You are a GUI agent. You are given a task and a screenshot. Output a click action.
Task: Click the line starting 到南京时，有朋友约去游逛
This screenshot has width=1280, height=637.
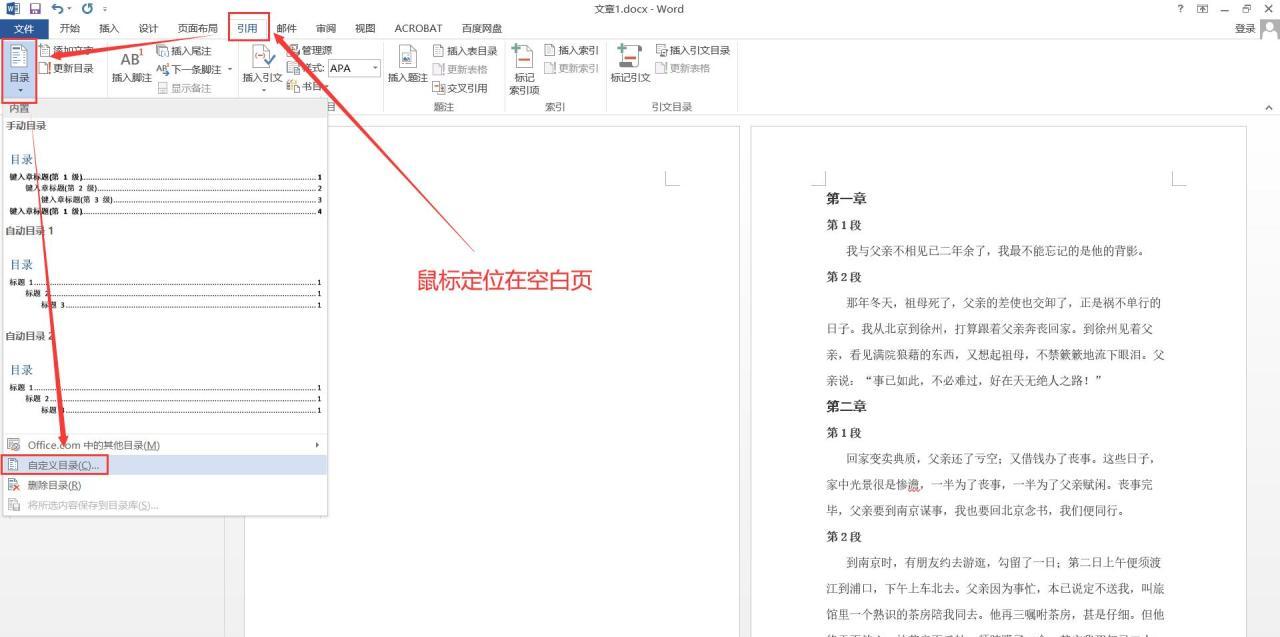(x=1004, y=563)
